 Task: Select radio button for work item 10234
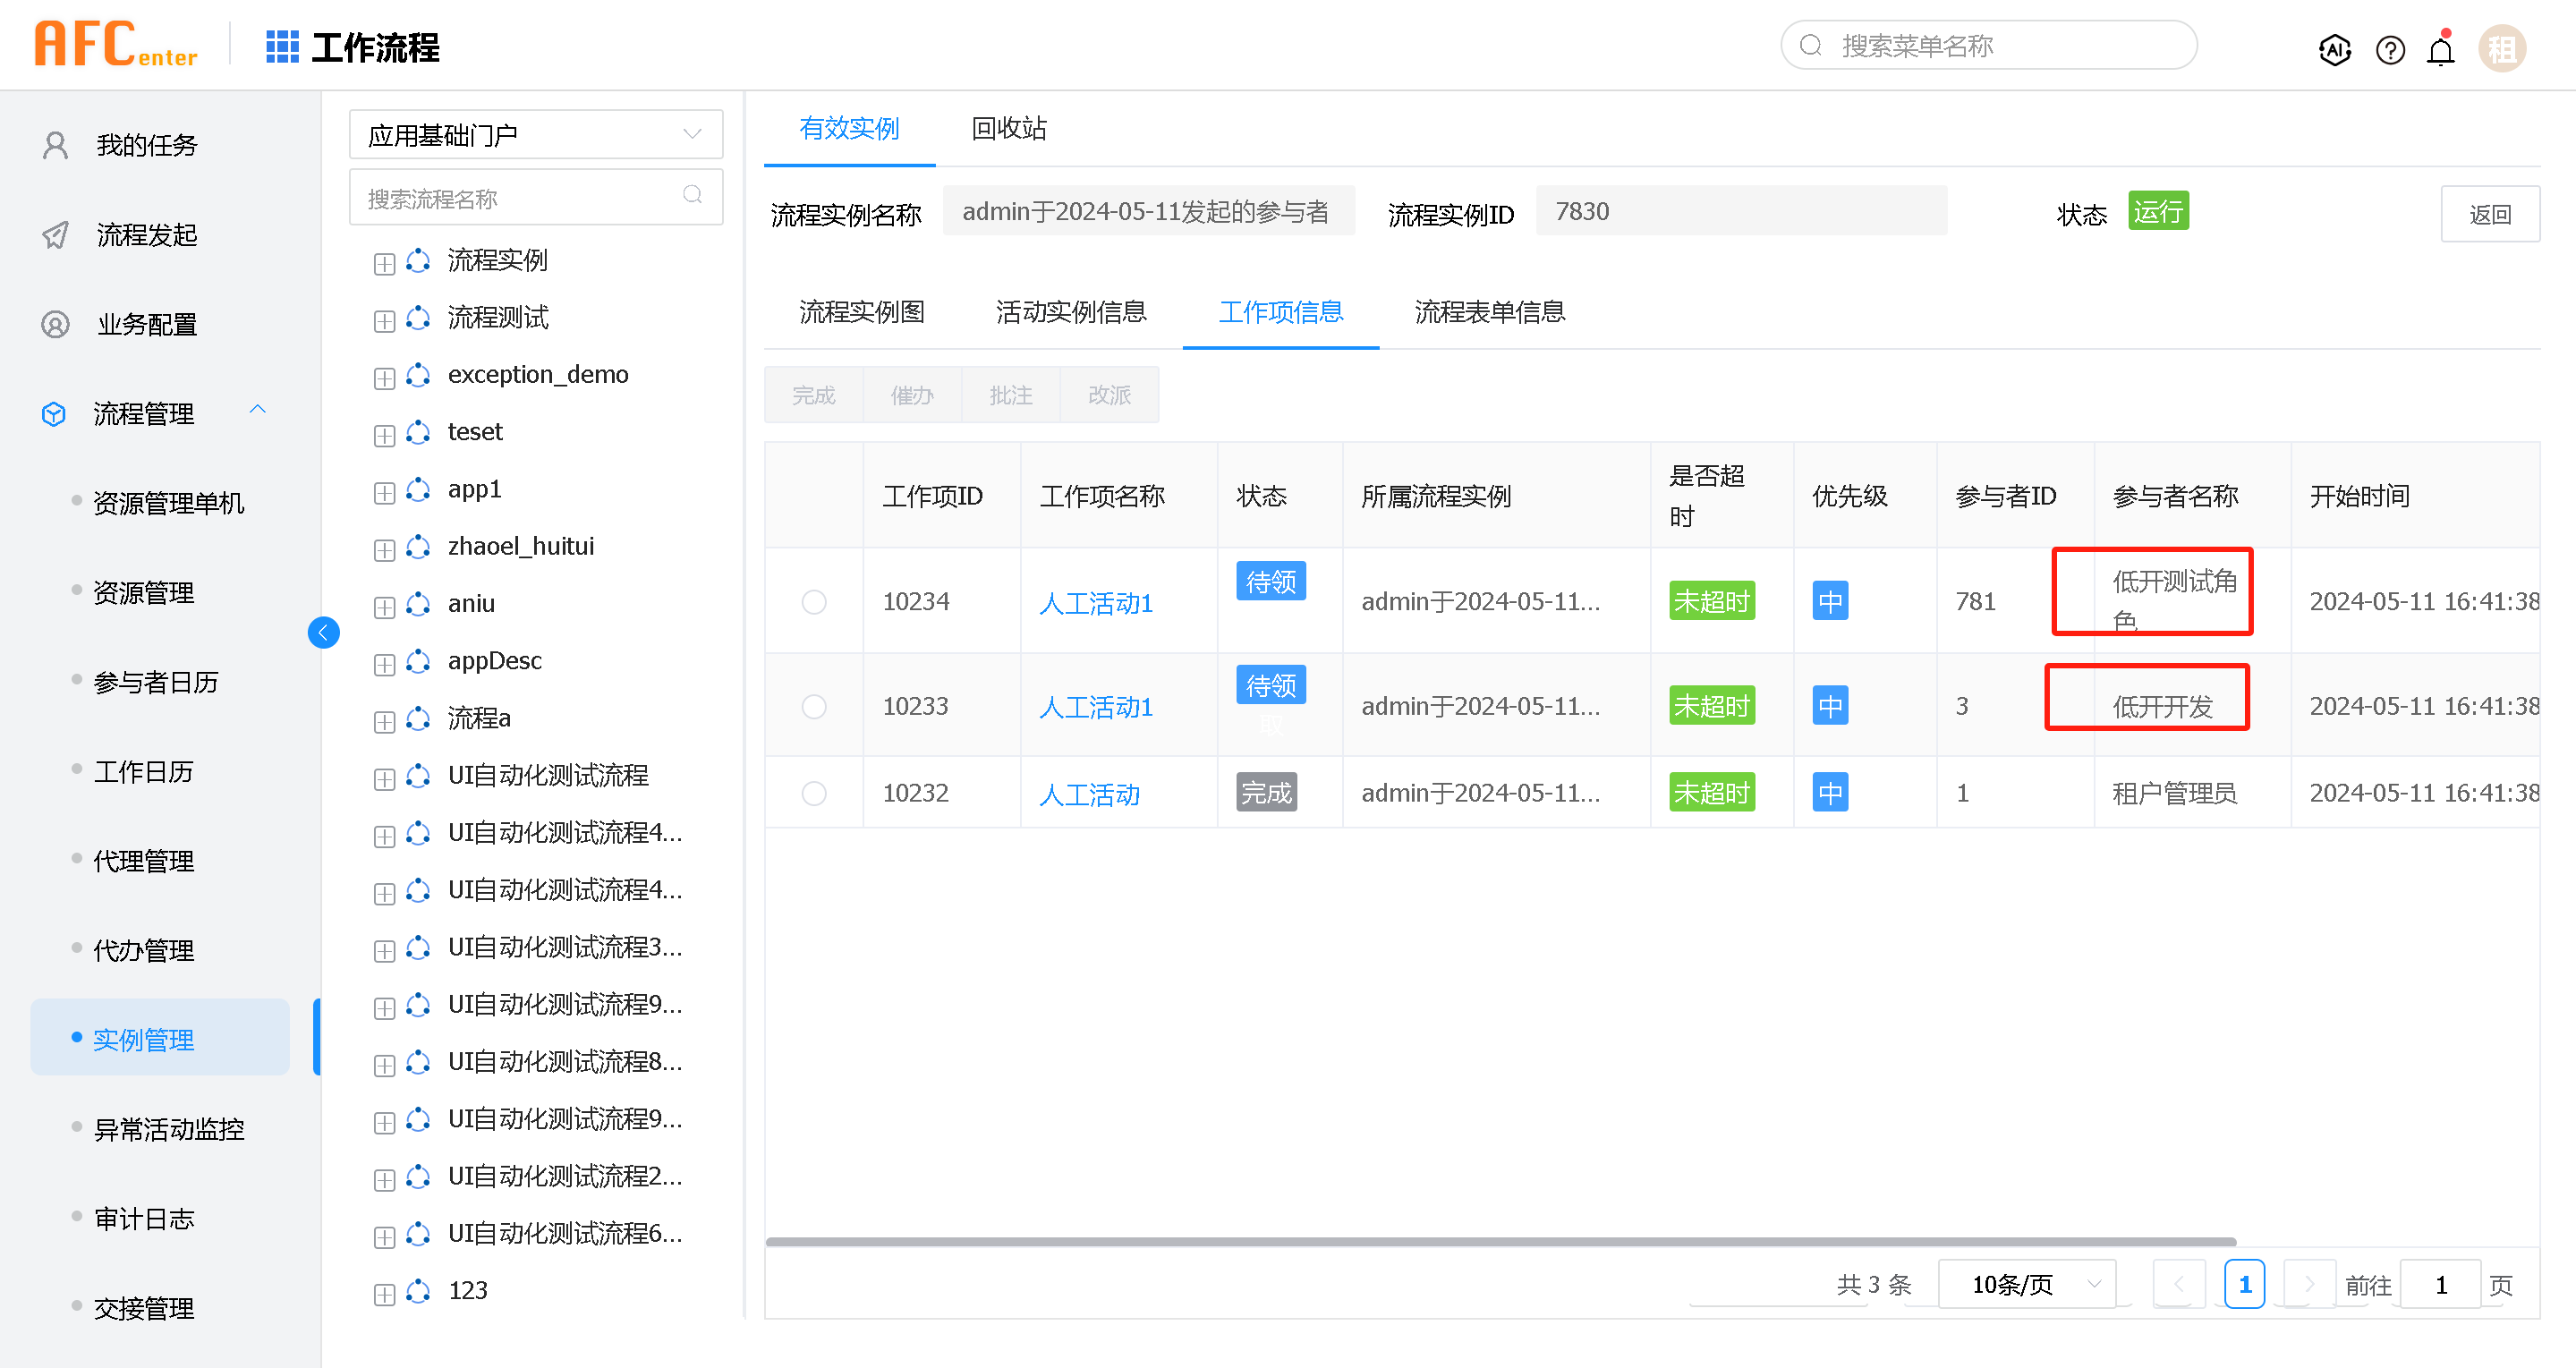pos(814,602)
